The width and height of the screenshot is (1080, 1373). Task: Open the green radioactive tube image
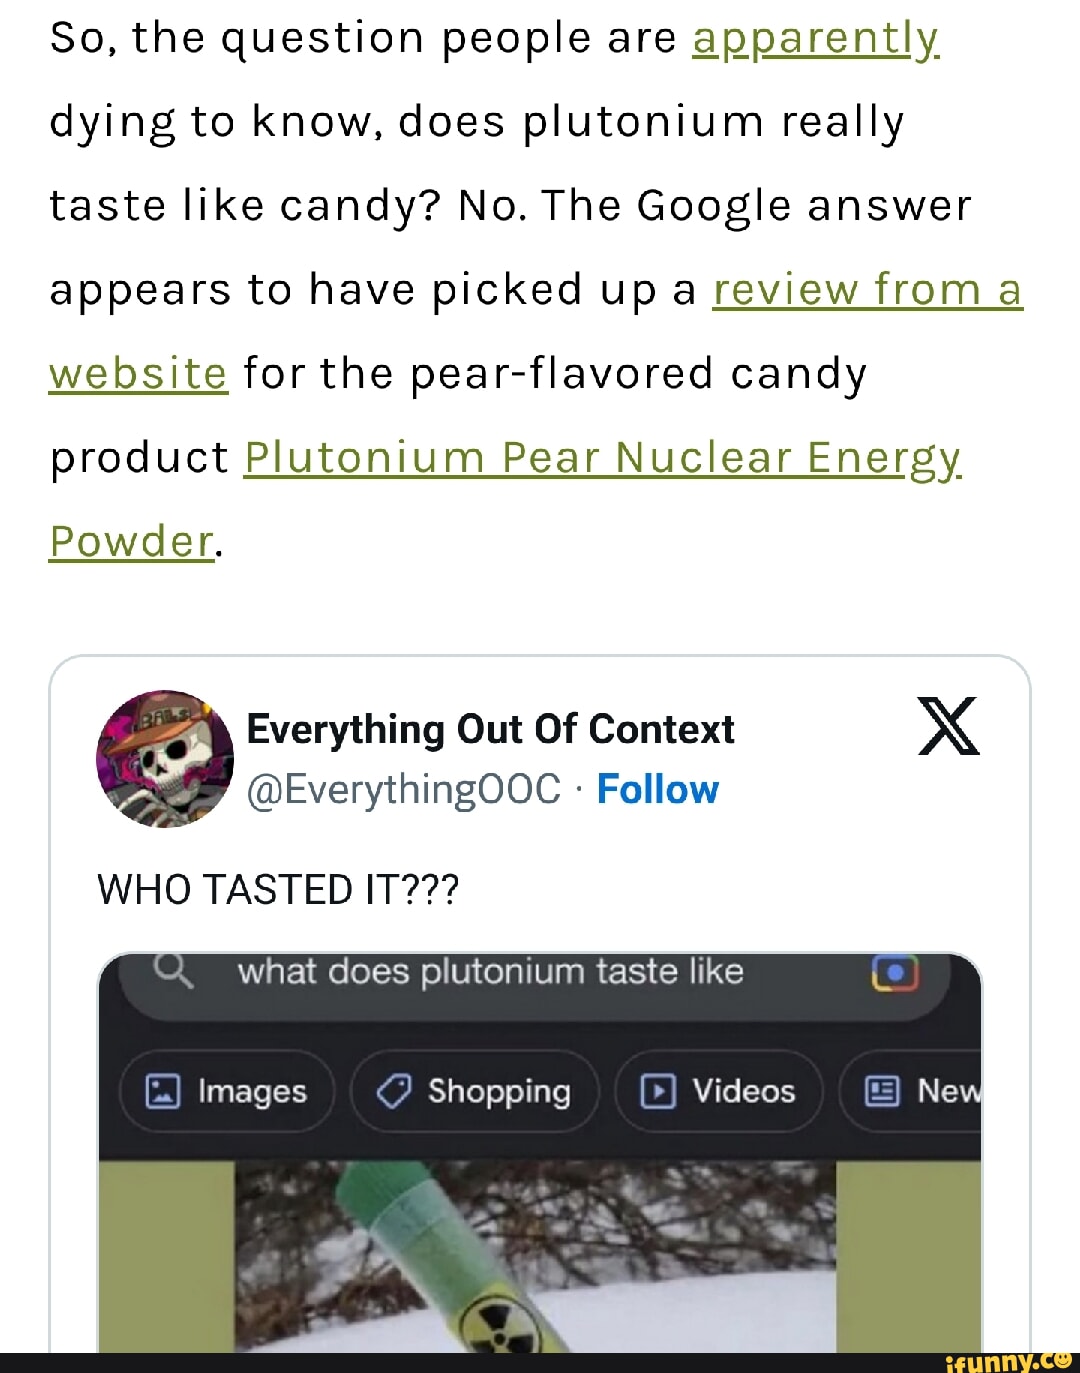[535, 1256]
